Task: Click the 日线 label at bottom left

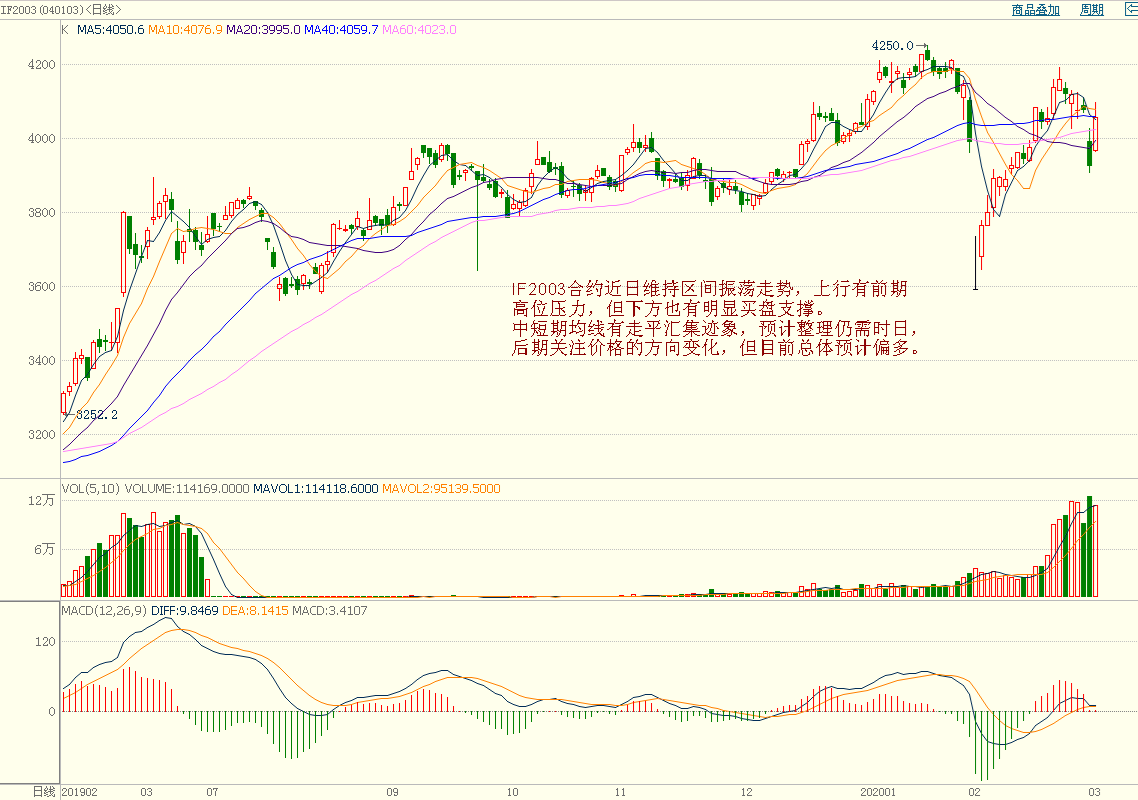Action: pos(44,792)
